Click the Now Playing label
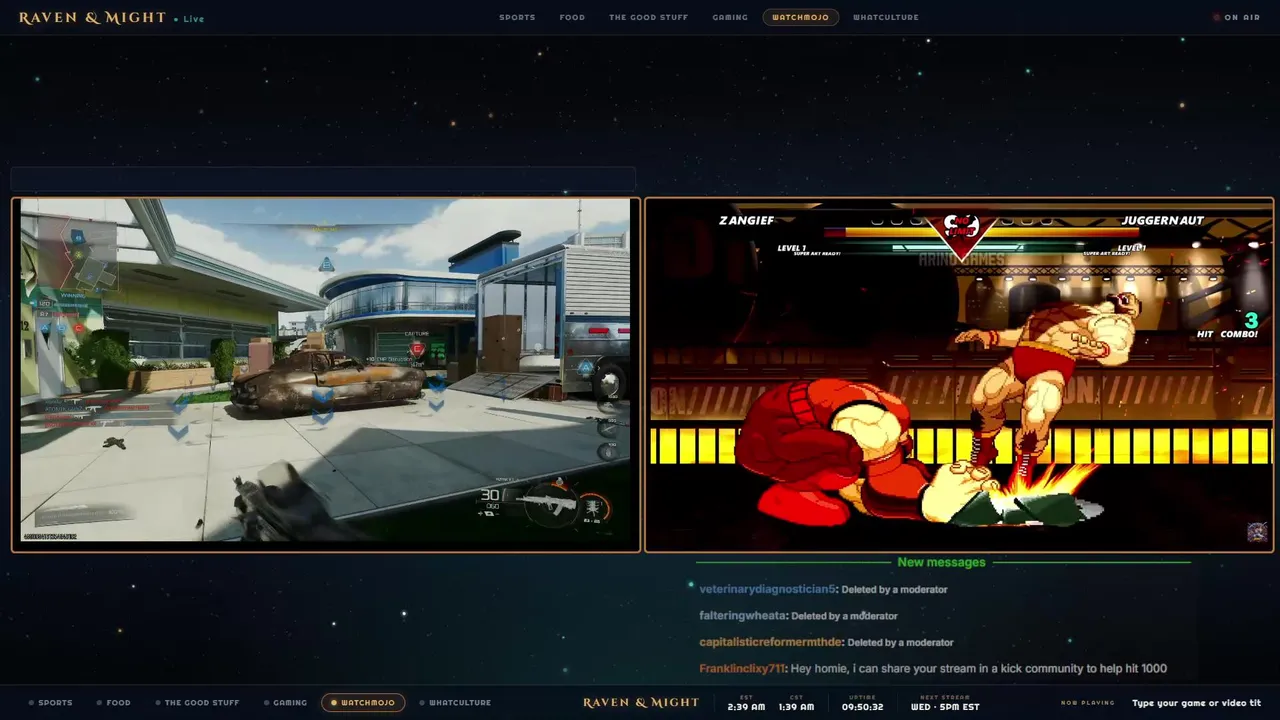1280x720 pixels. [1087, 703]
